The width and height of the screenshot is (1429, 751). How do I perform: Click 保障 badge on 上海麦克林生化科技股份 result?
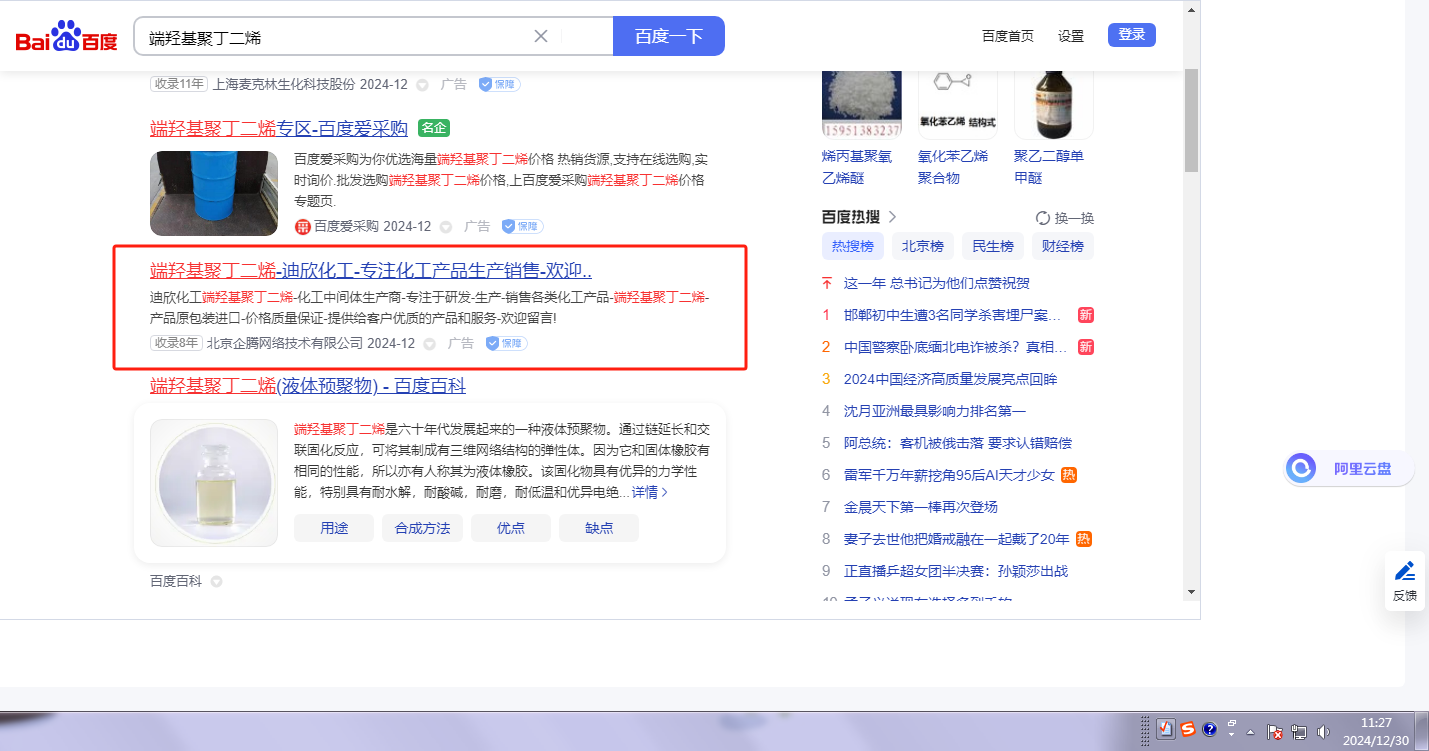click(x=499, y=84)
